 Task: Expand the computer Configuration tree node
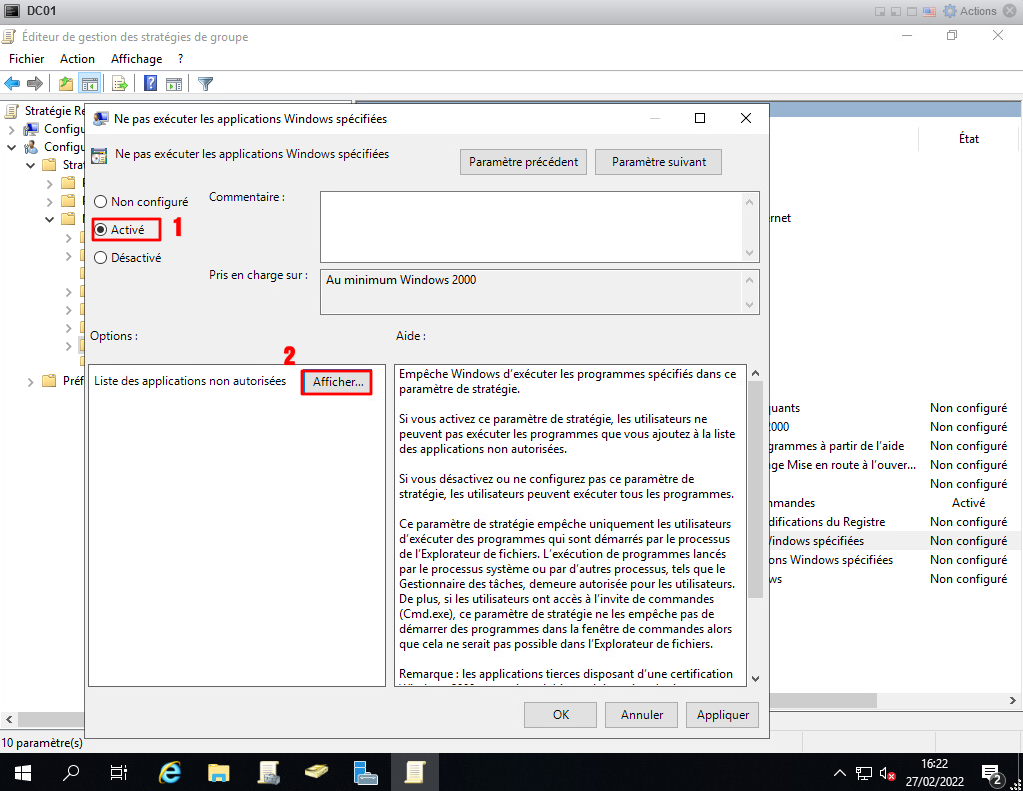(11, 129)
